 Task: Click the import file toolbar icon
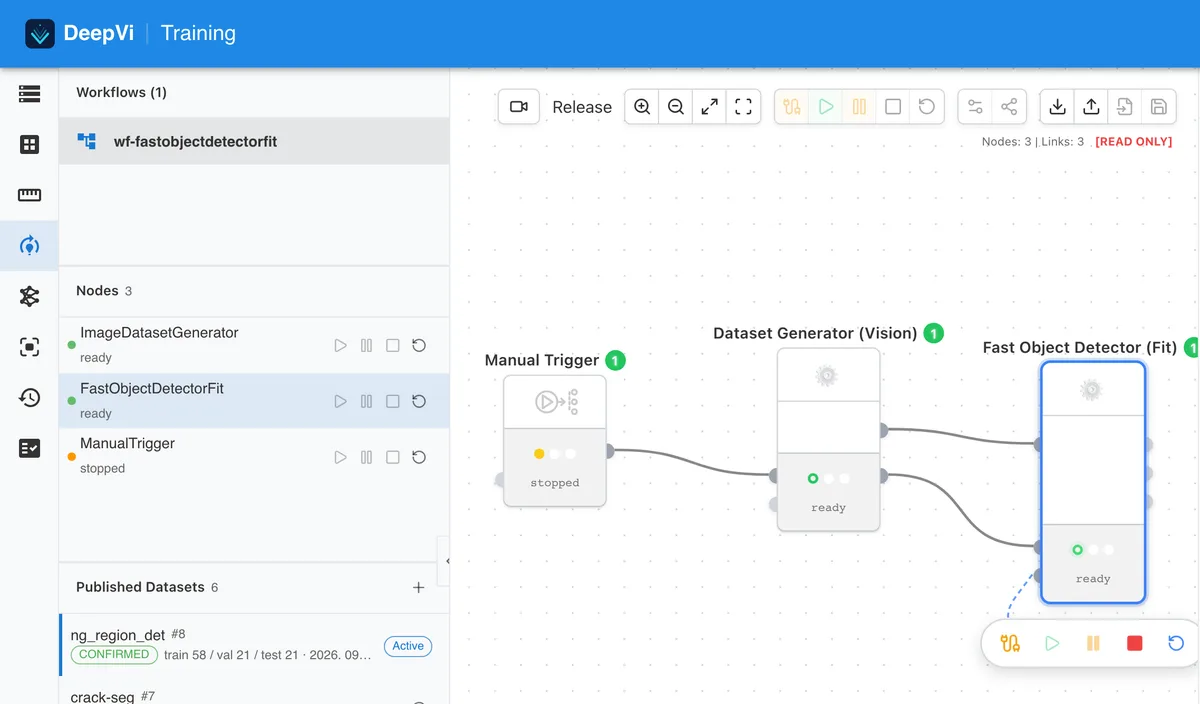1125,107
